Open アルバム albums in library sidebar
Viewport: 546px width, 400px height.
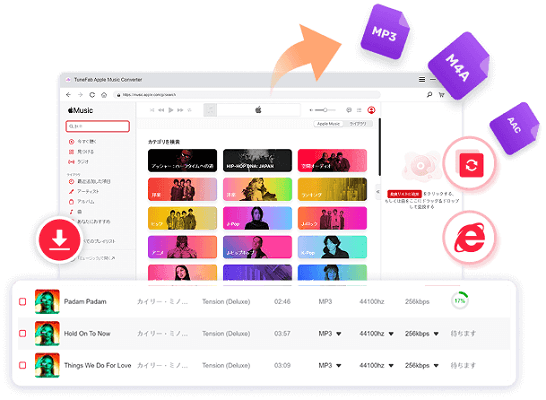(81, 202)
